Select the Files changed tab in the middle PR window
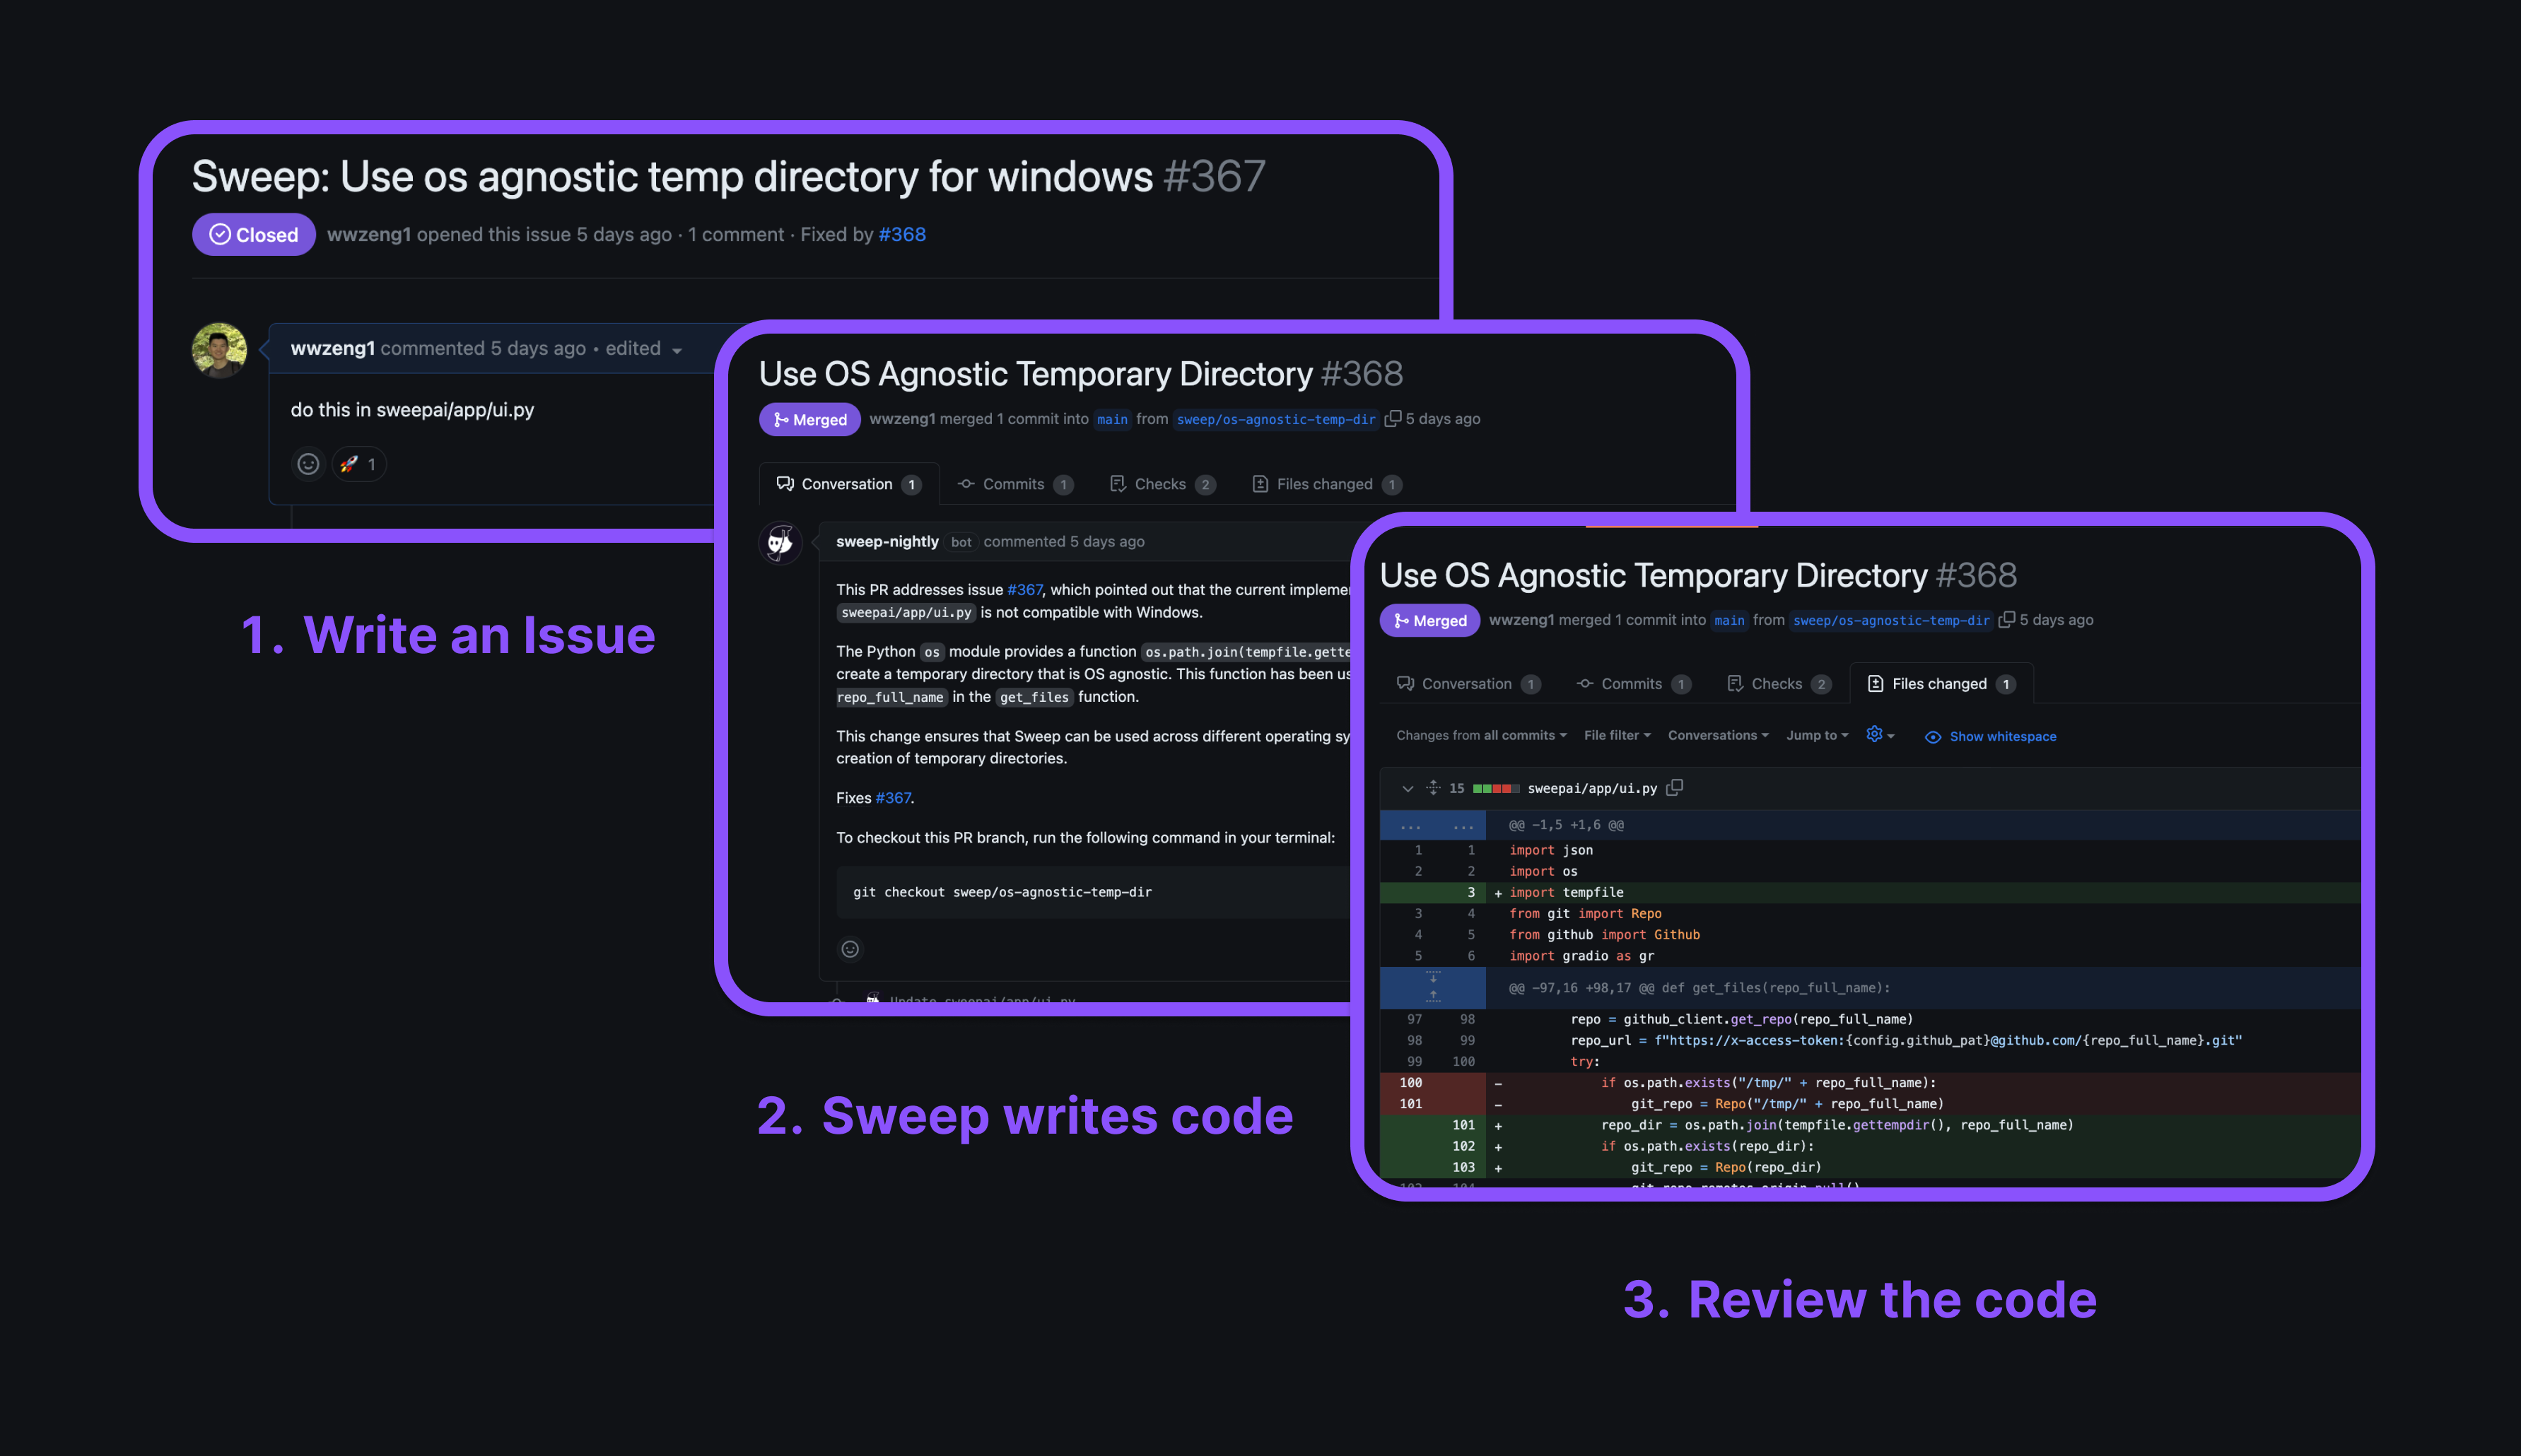 pos(1326,484)
